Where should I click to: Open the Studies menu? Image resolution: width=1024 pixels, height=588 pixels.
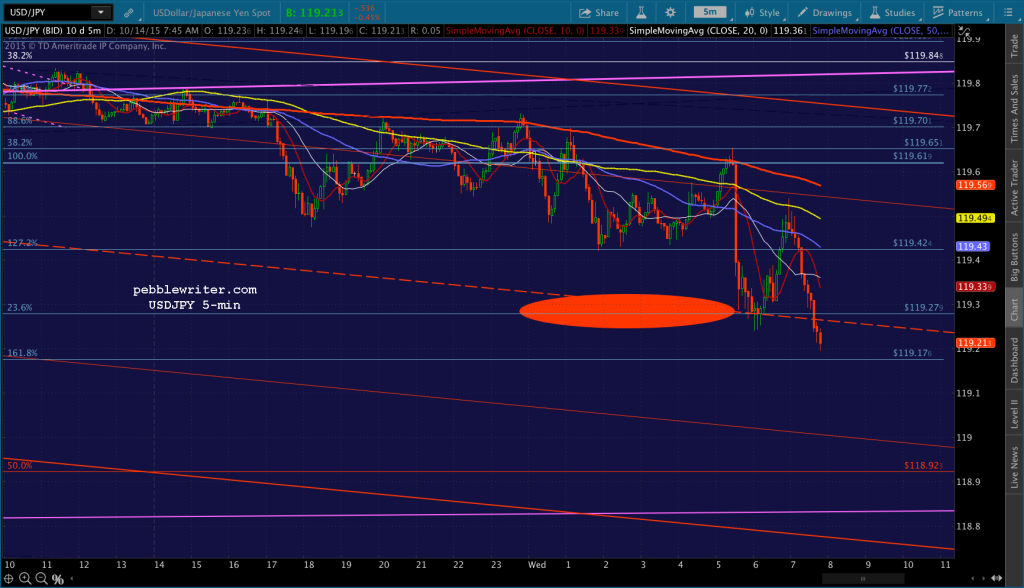click(892, 12)
